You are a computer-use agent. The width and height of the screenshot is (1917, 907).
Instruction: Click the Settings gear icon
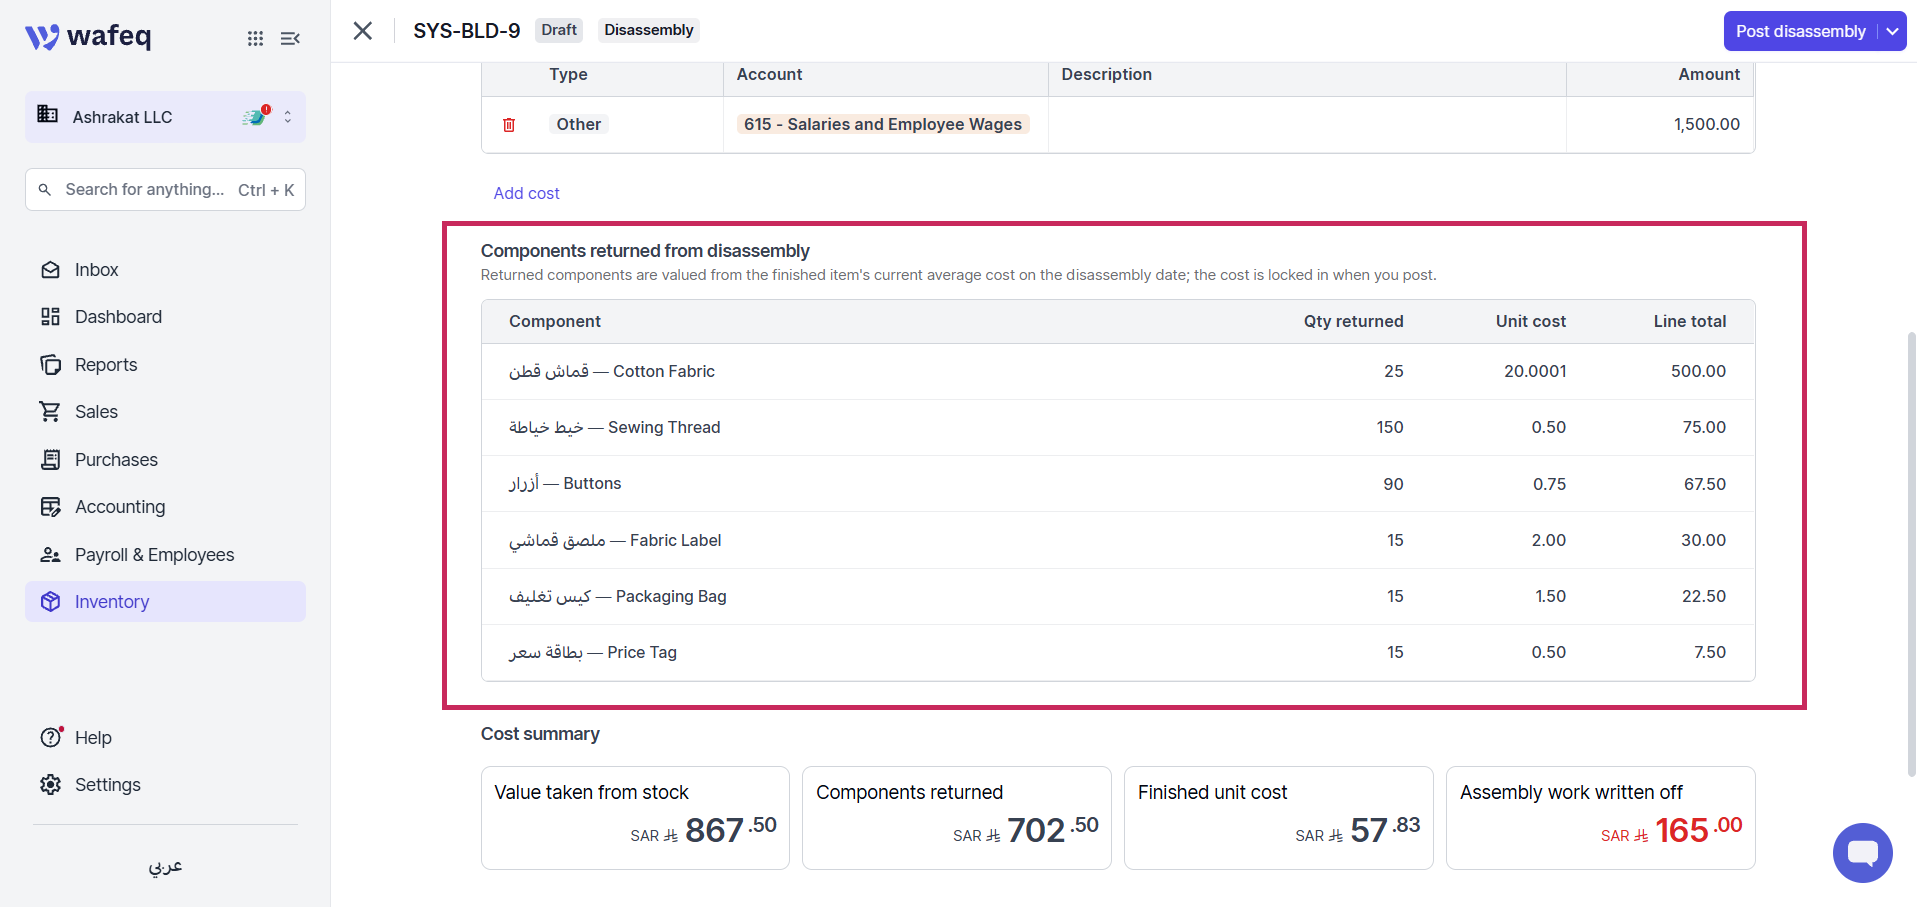[51, 785]
